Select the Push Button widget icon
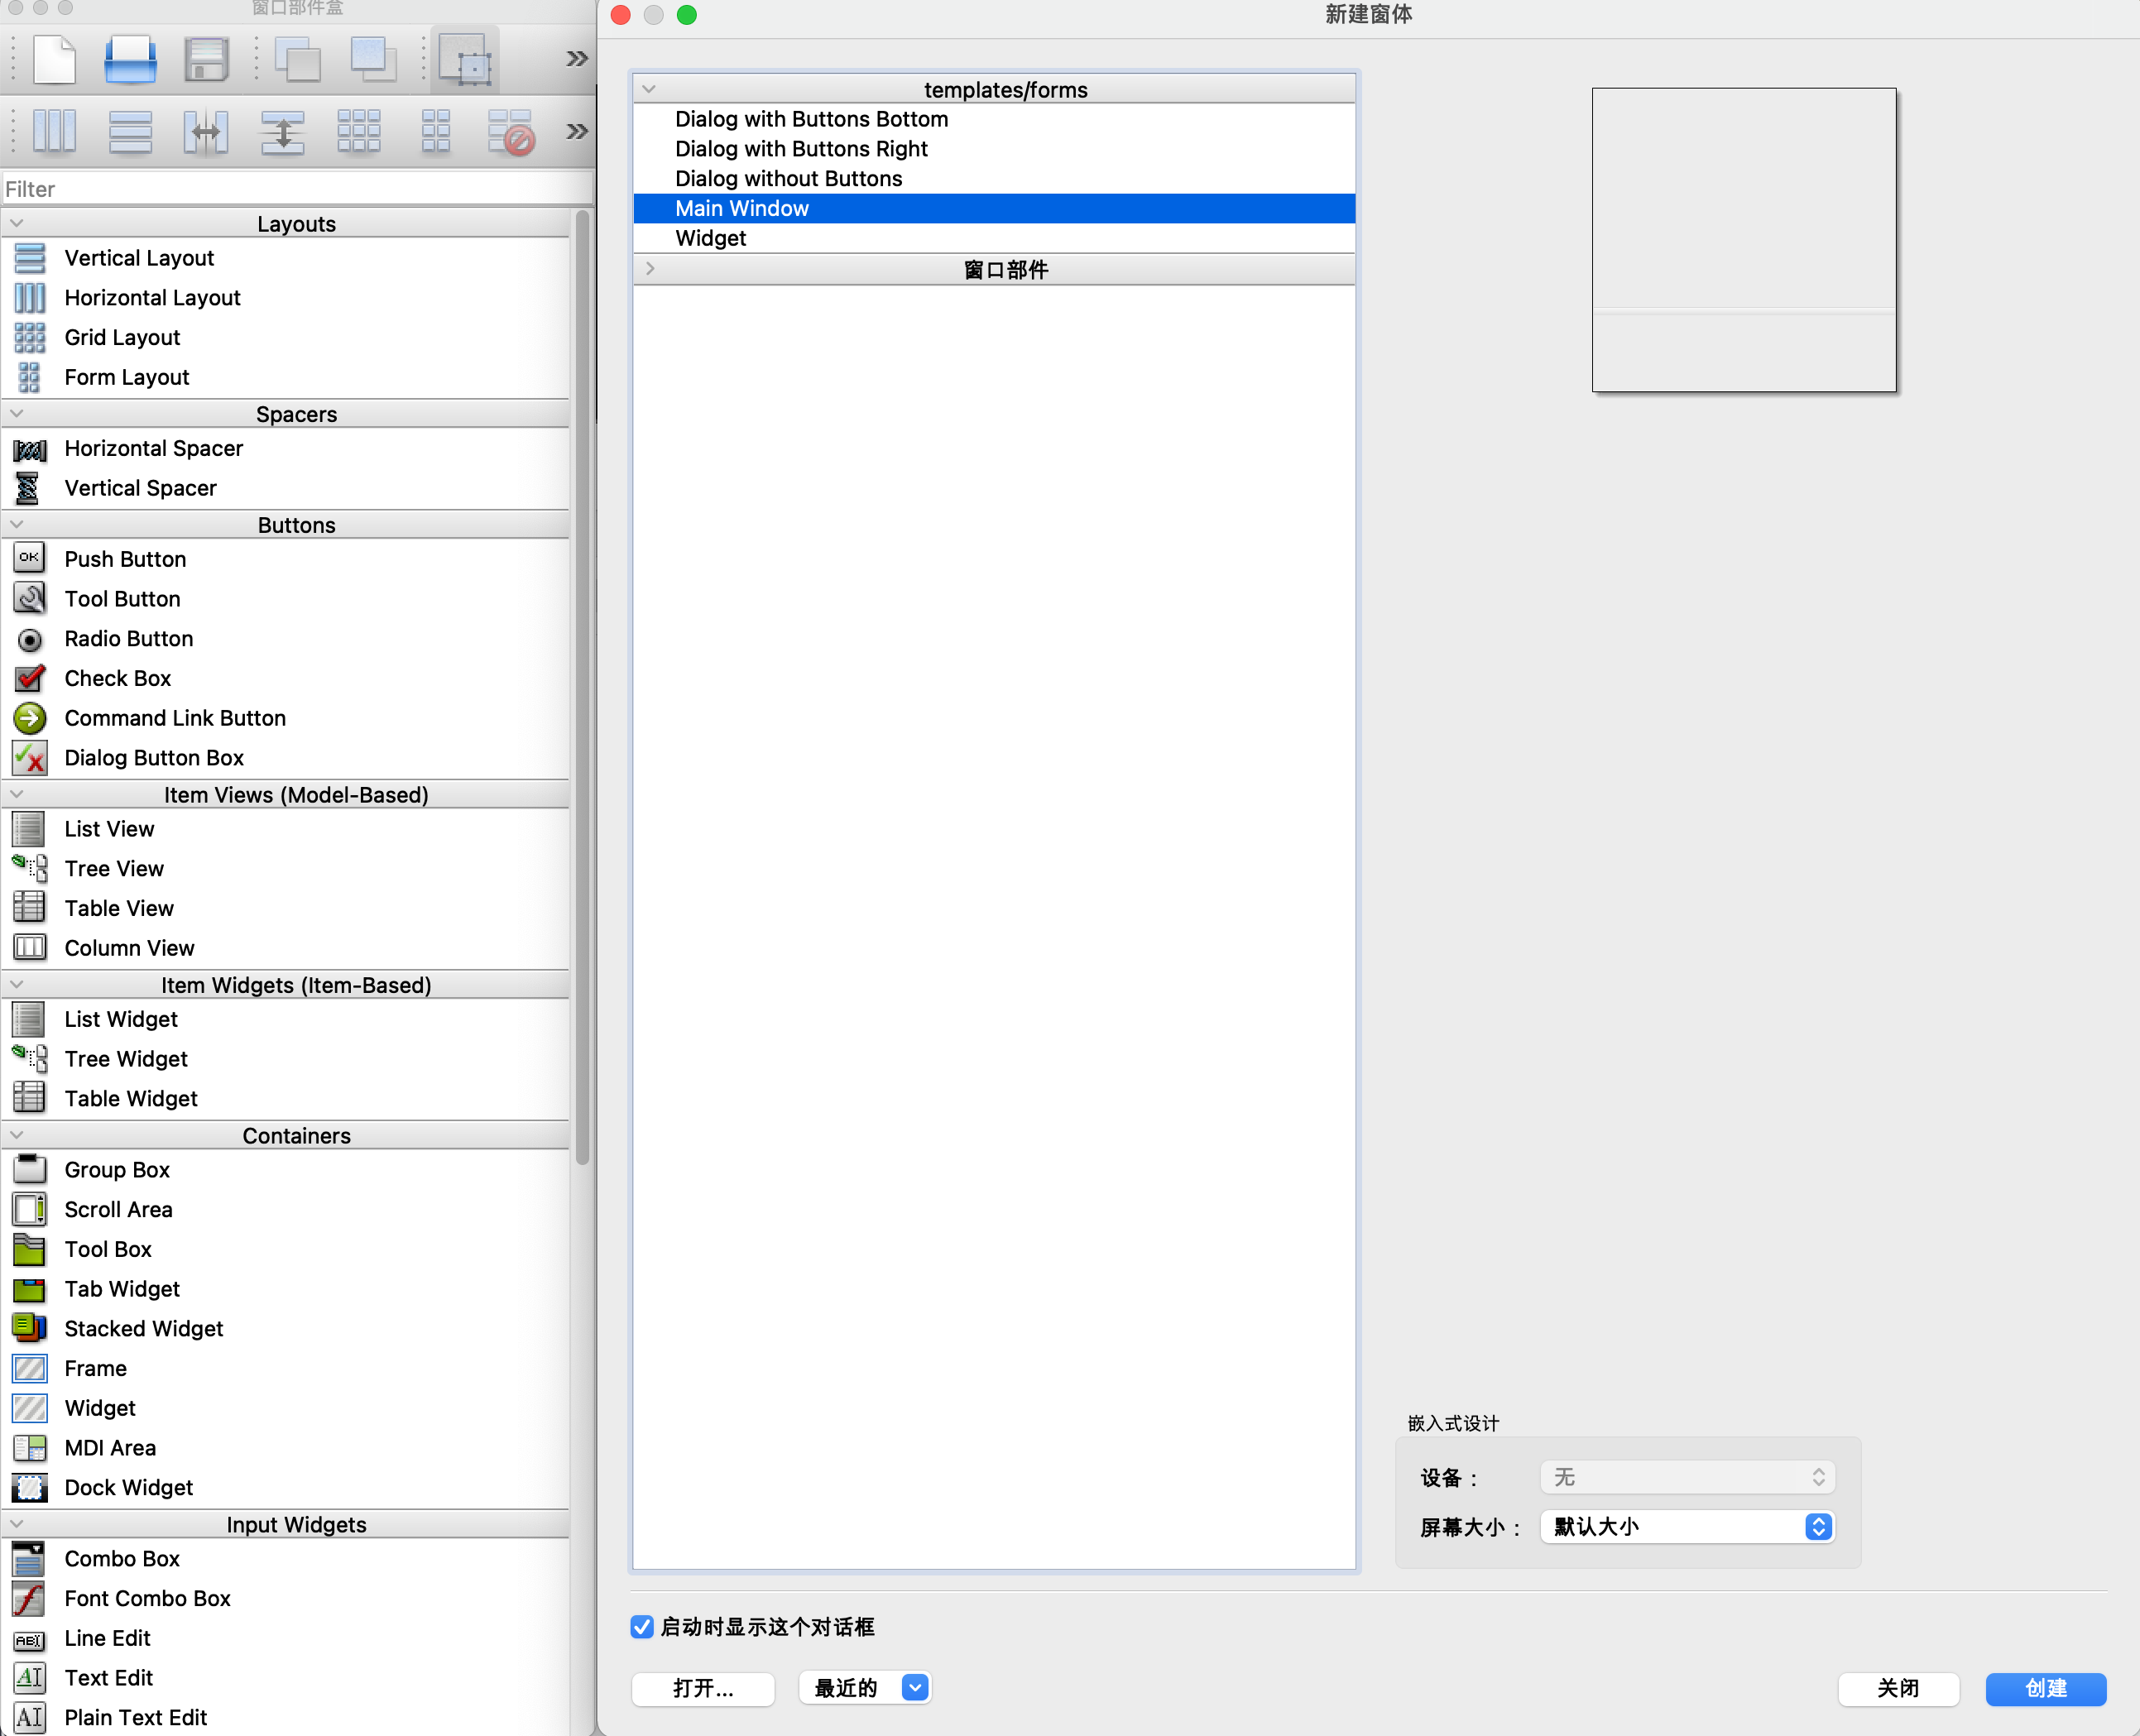 coord(29,558)
